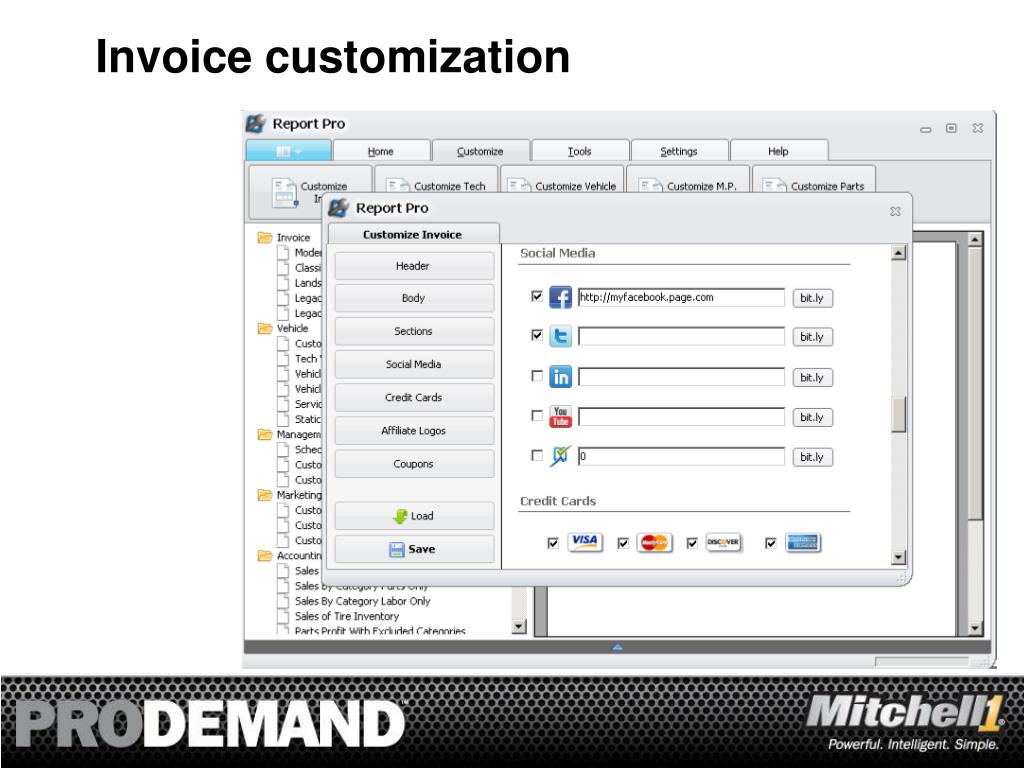The height and width of the screenshot is (768, 1024).
Task: Click tree panel scroll down arrow
Action: coord(519,627)
